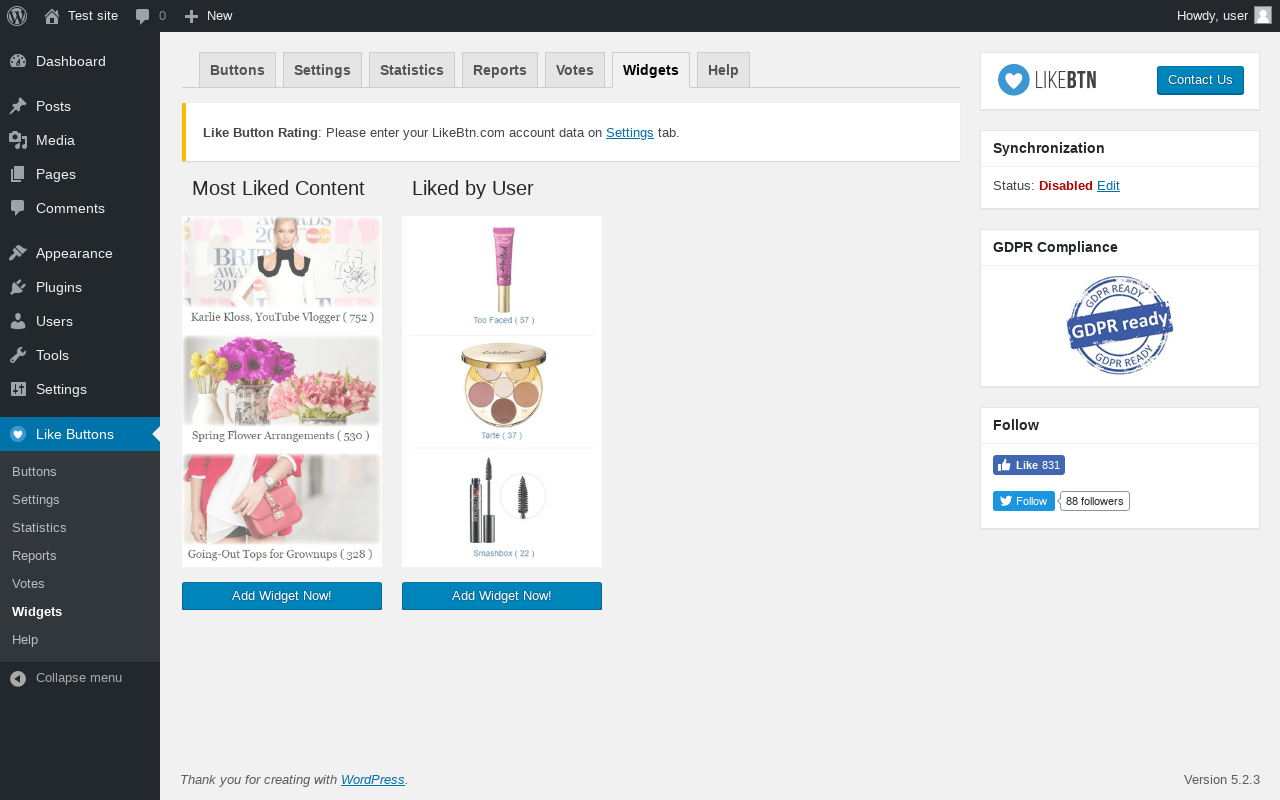Screen dimensions: 1280x800
Task: Click the Liked by User widget preview image
Action: coord(502,391)
